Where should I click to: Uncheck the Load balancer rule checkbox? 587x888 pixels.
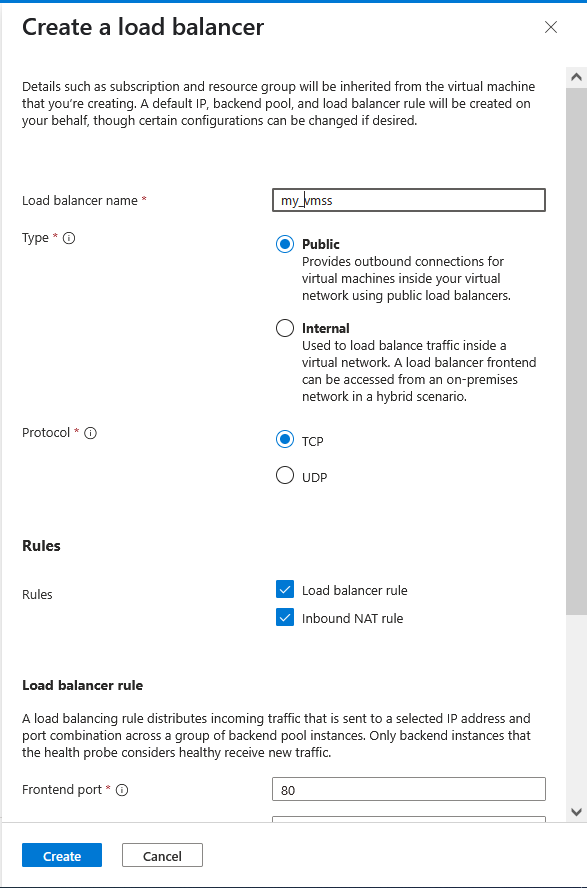point(285,590)
